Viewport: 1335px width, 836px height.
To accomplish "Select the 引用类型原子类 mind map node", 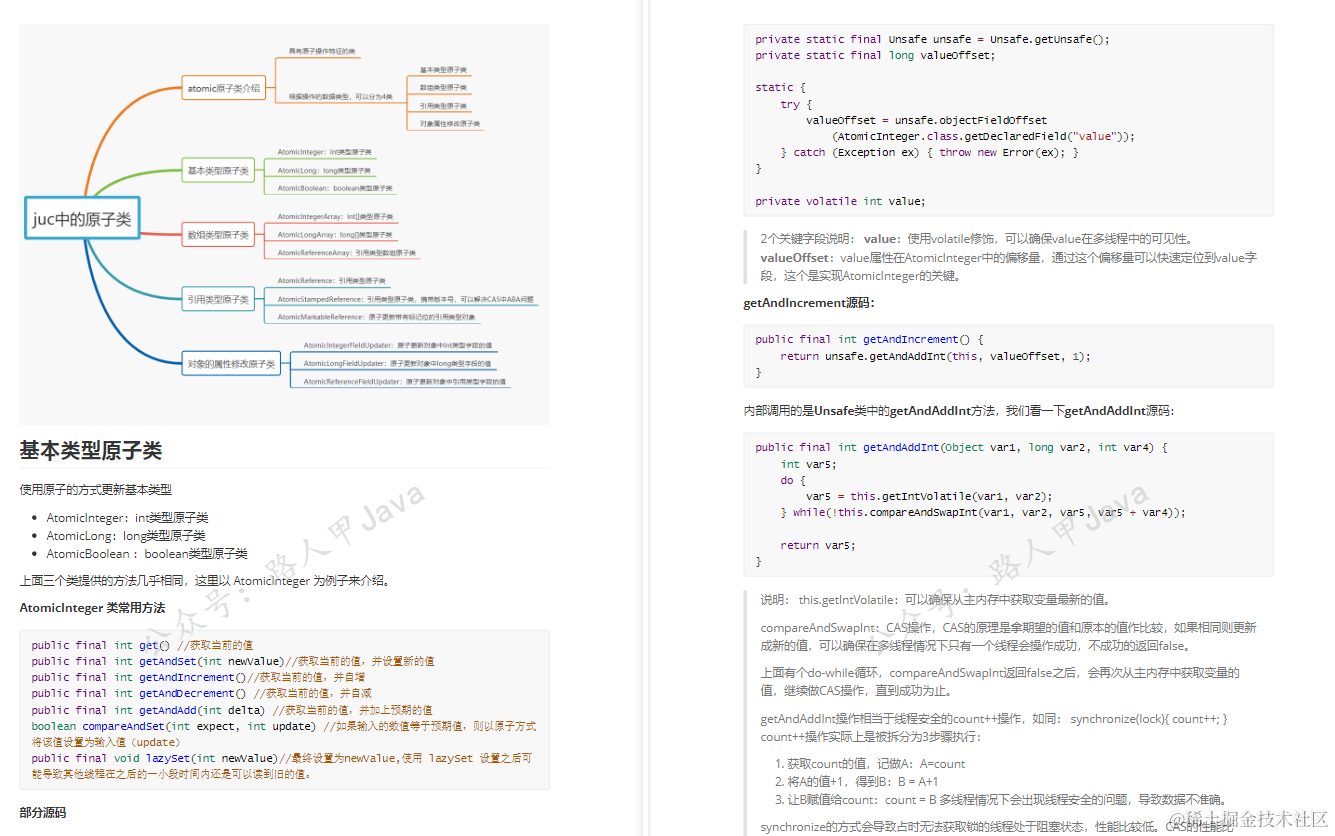I will click(219, 299).
